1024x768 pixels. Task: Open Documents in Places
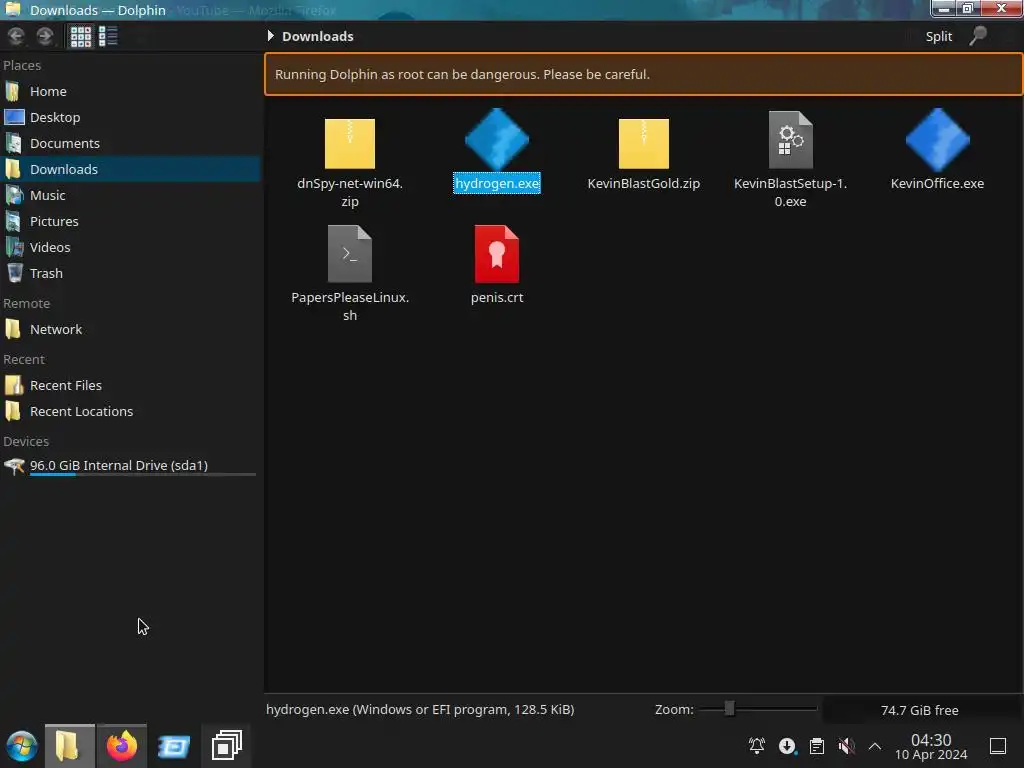click(x=131, y=144)
